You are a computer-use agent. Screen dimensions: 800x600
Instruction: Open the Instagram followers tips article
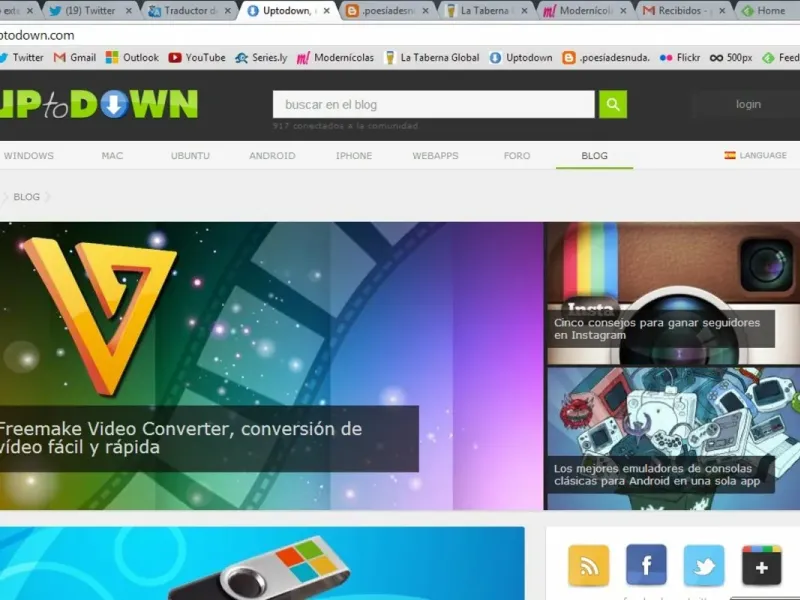click(657, 329)
